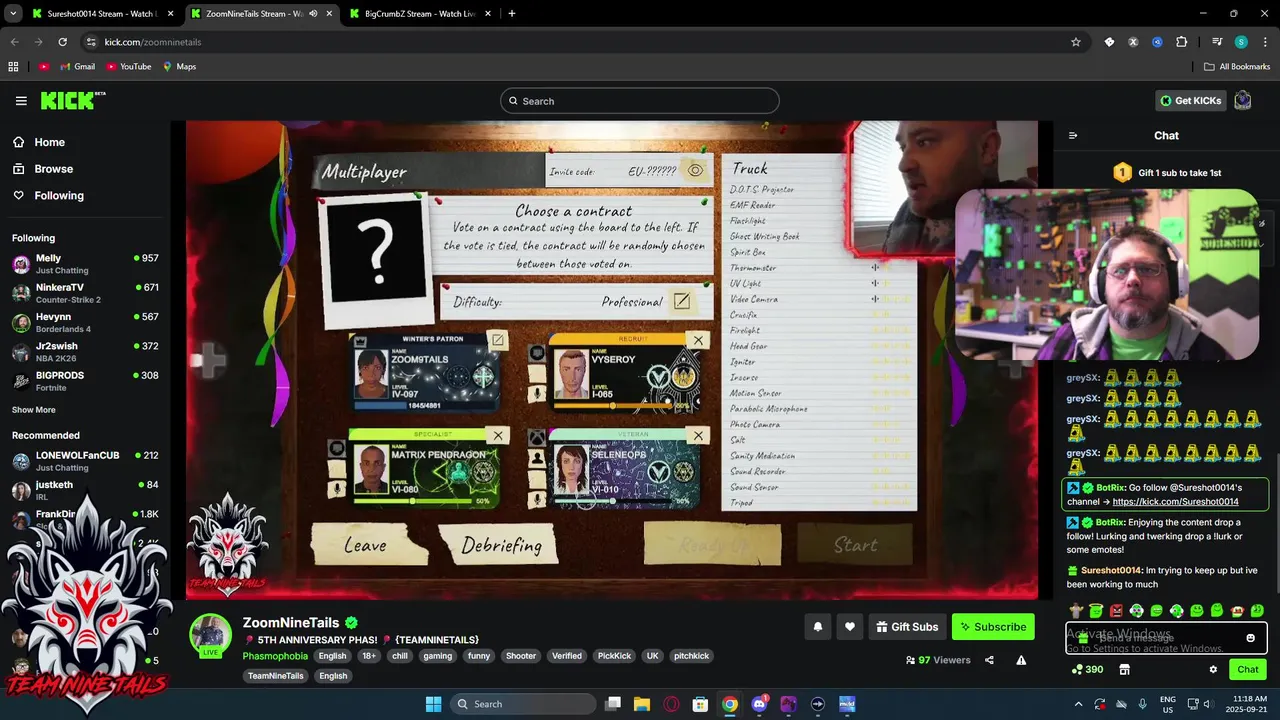Toggle invite code visibility eye icon

pyautogui.click(x=695, y=171)
